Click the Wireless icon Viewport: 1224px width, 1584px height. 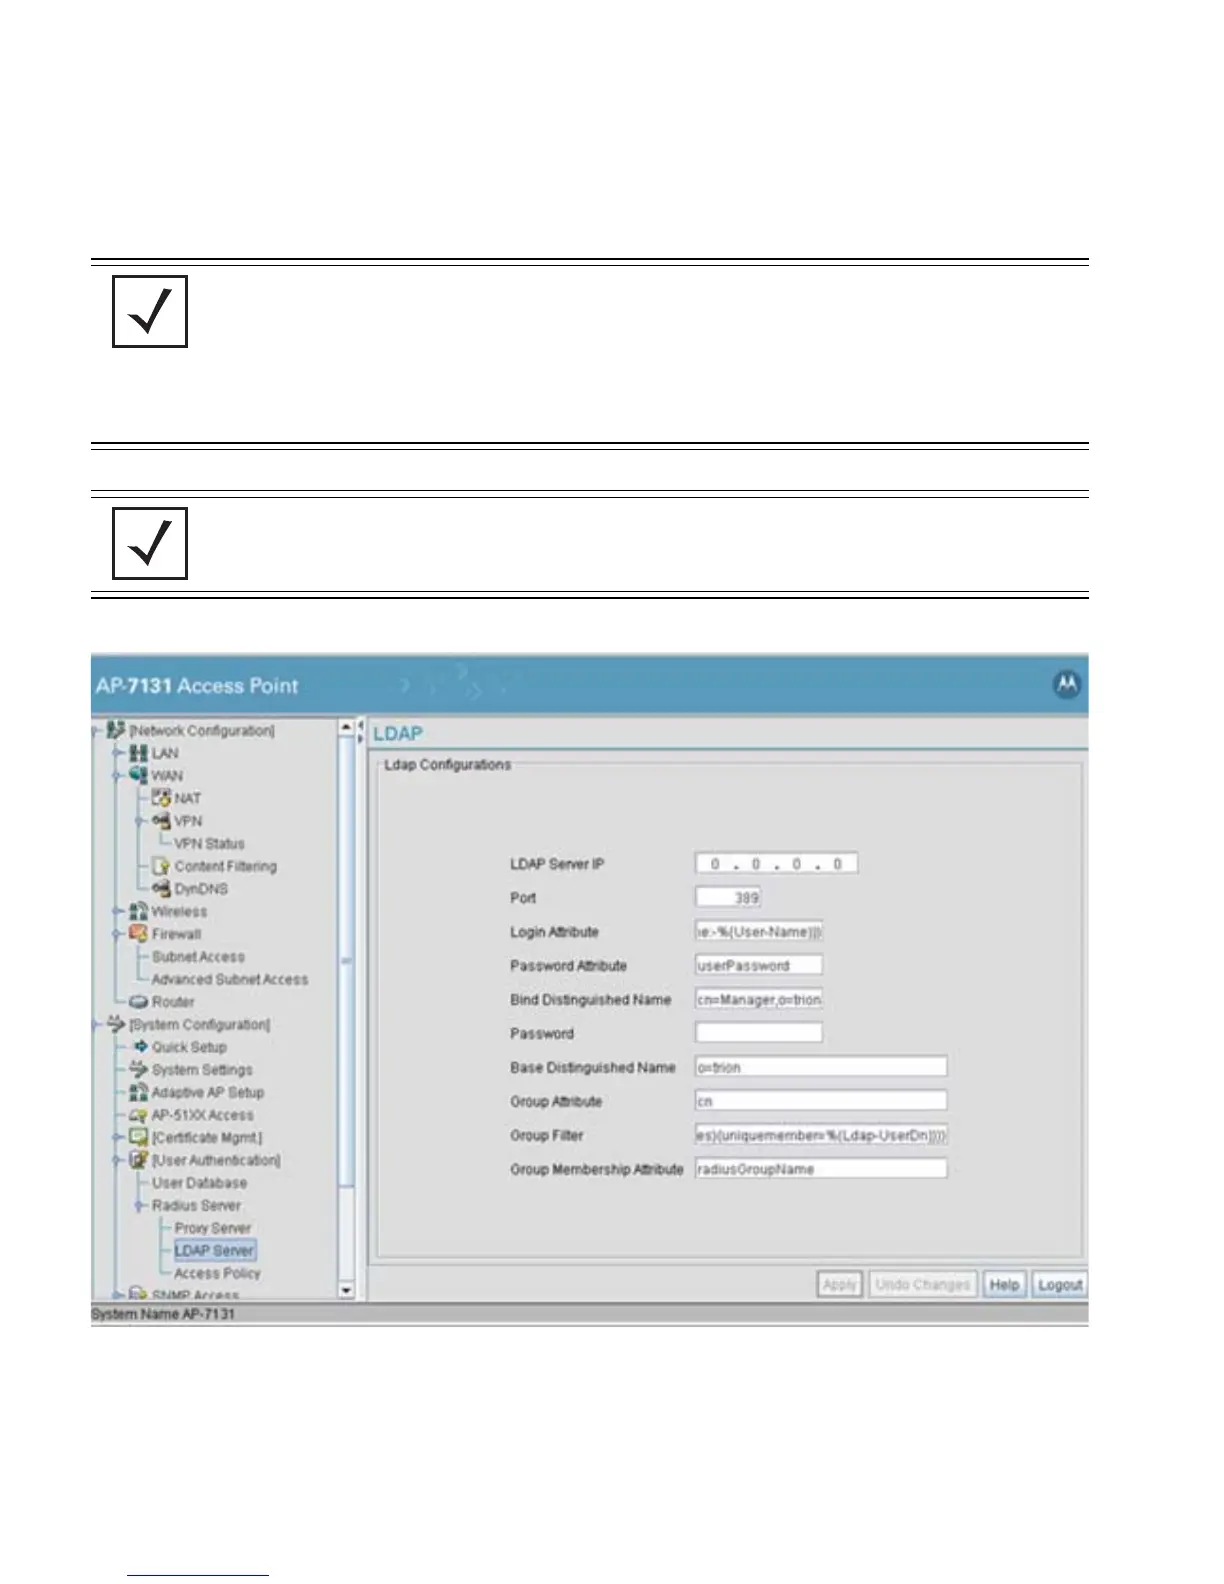(x=139, y=912)
